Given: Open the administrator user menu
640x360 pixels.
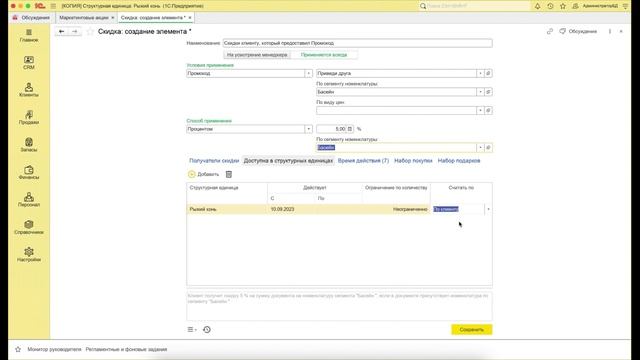Looking at the screenshot, I should 600,6.
